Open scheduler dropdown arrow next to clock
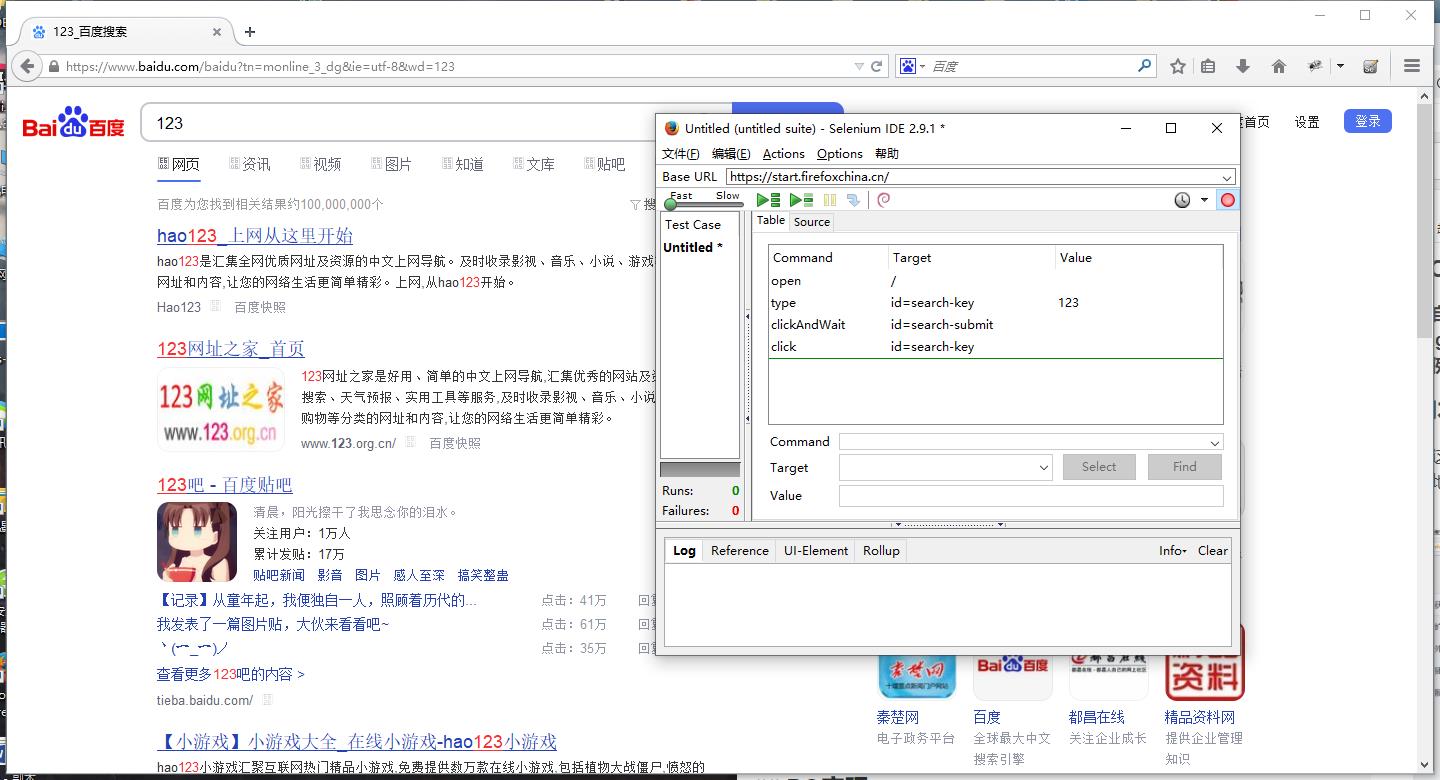Viewport: 1440px width, 780px height. [x=1204, y=200]
